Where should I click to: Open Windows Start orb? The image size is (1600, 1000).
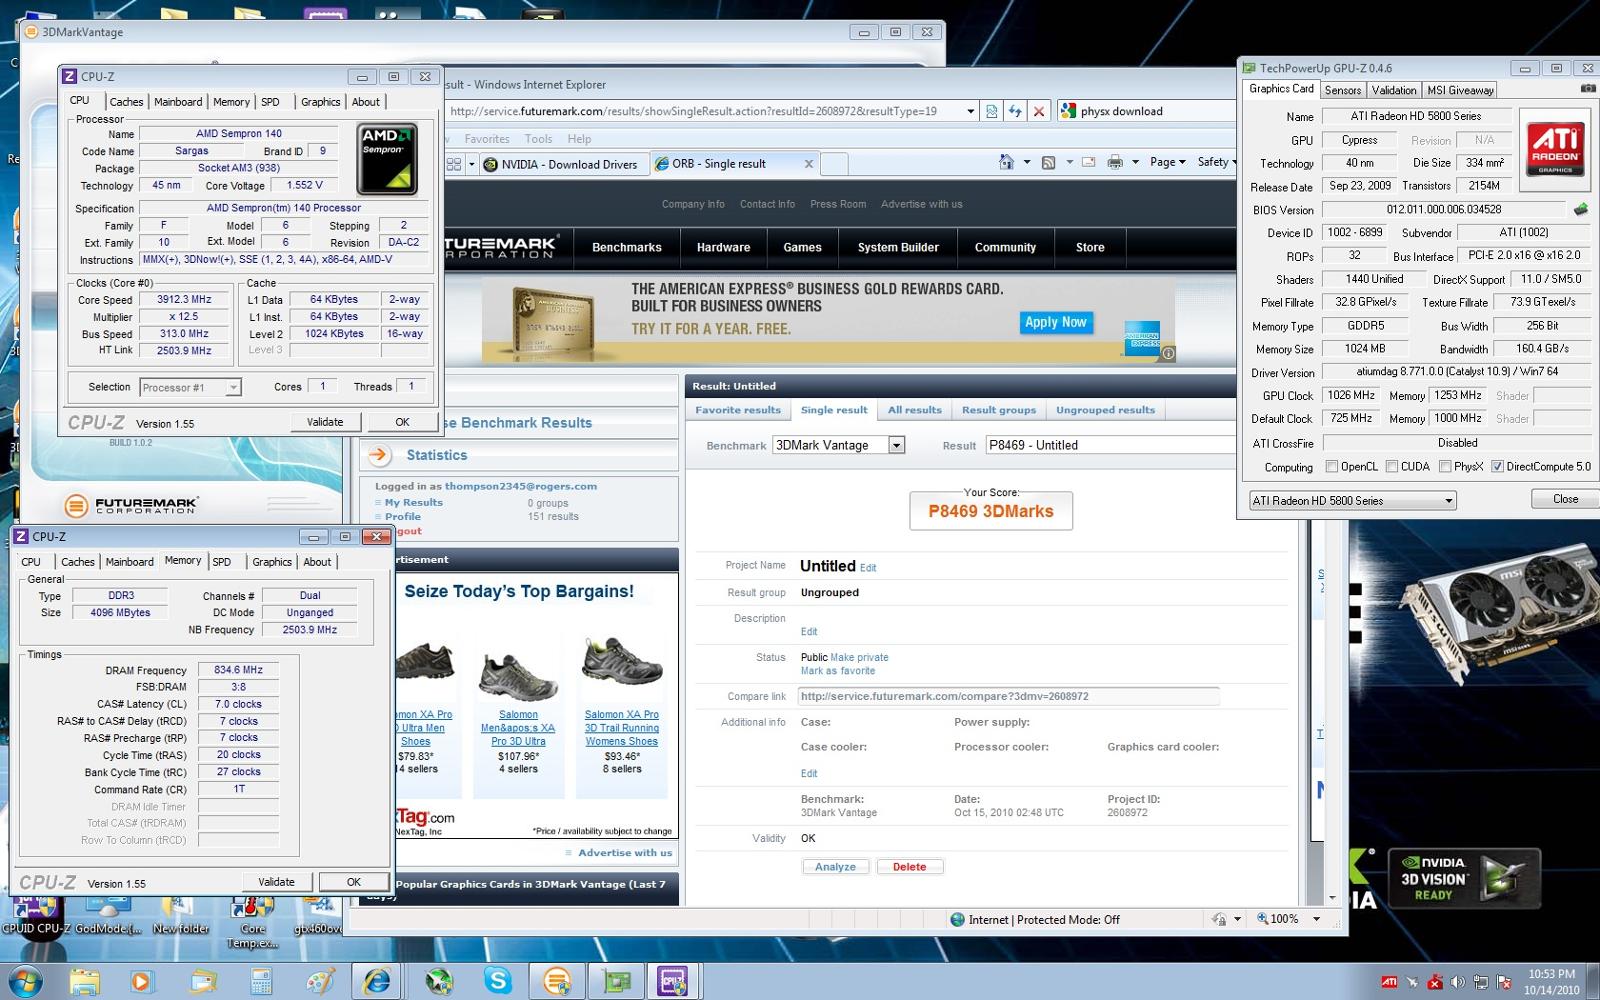(x=24, y=982)
